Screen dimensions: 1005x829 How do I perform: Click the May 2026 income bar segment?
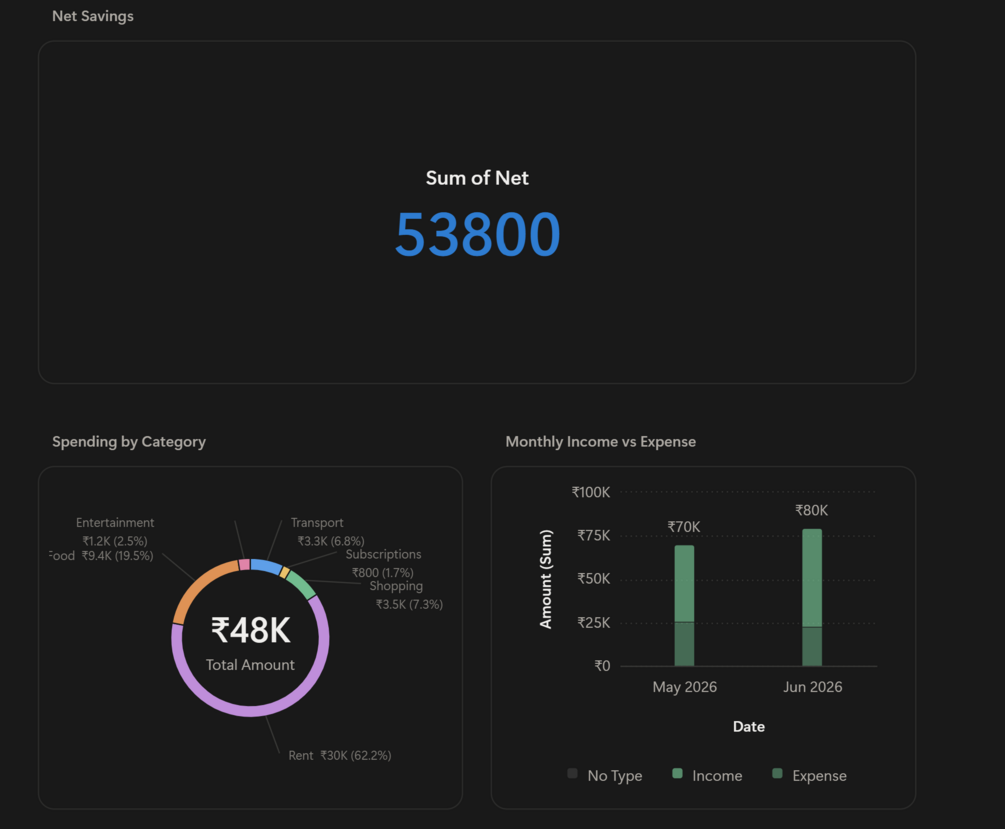(x=685, y=583)
